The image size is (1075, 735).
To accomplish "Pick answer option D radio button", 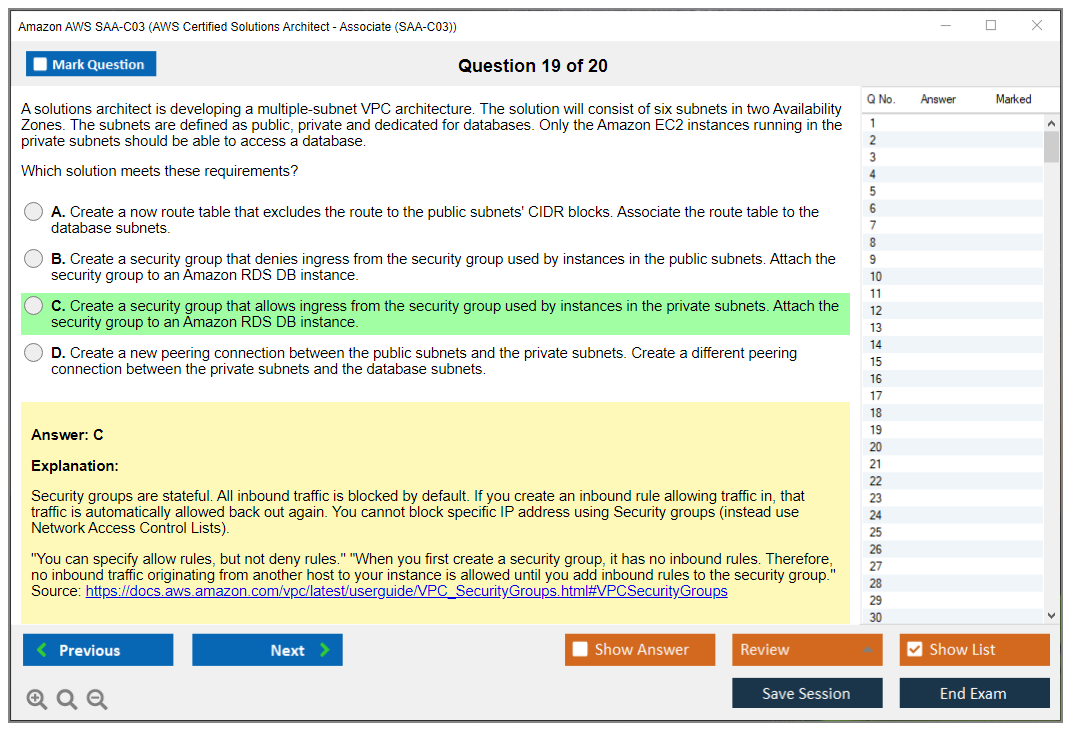I will 34,353.
